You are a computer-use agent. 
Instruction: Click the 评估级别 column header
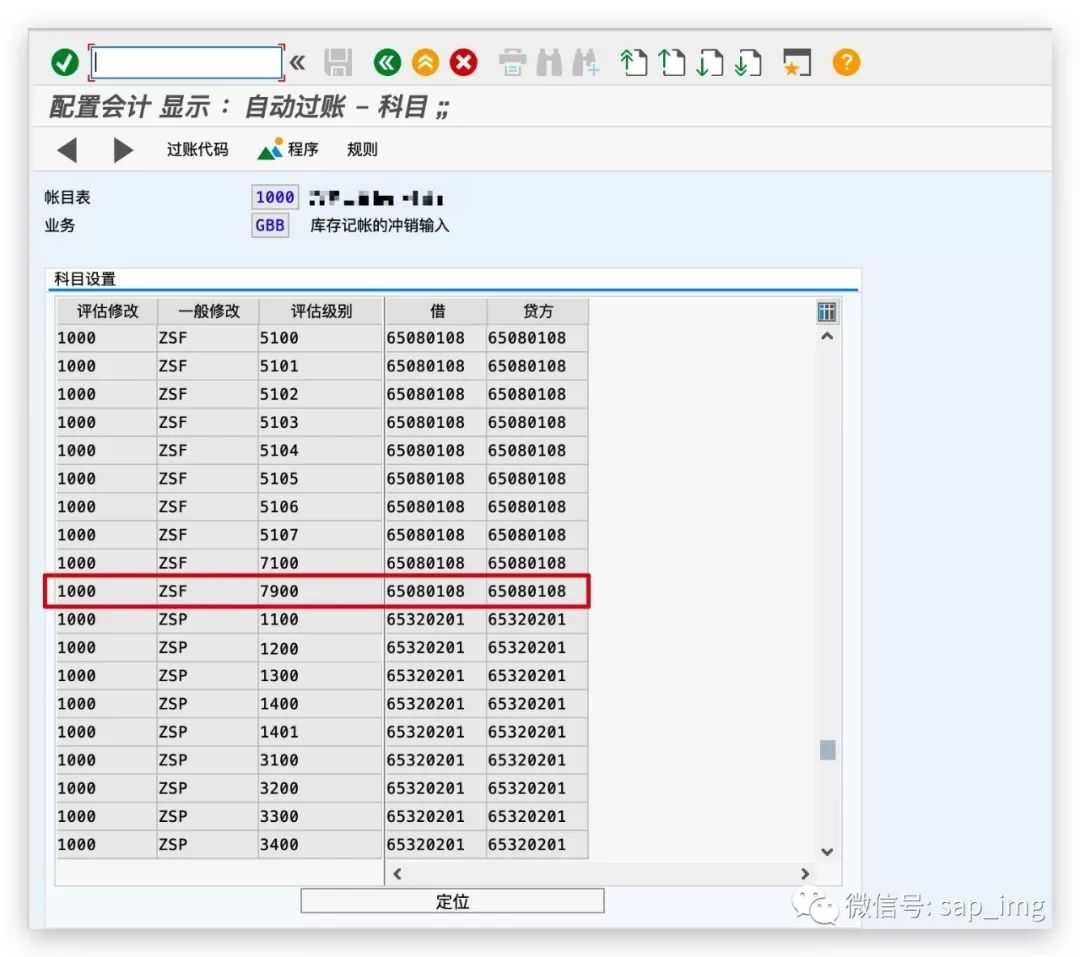(x=320, y=311)
